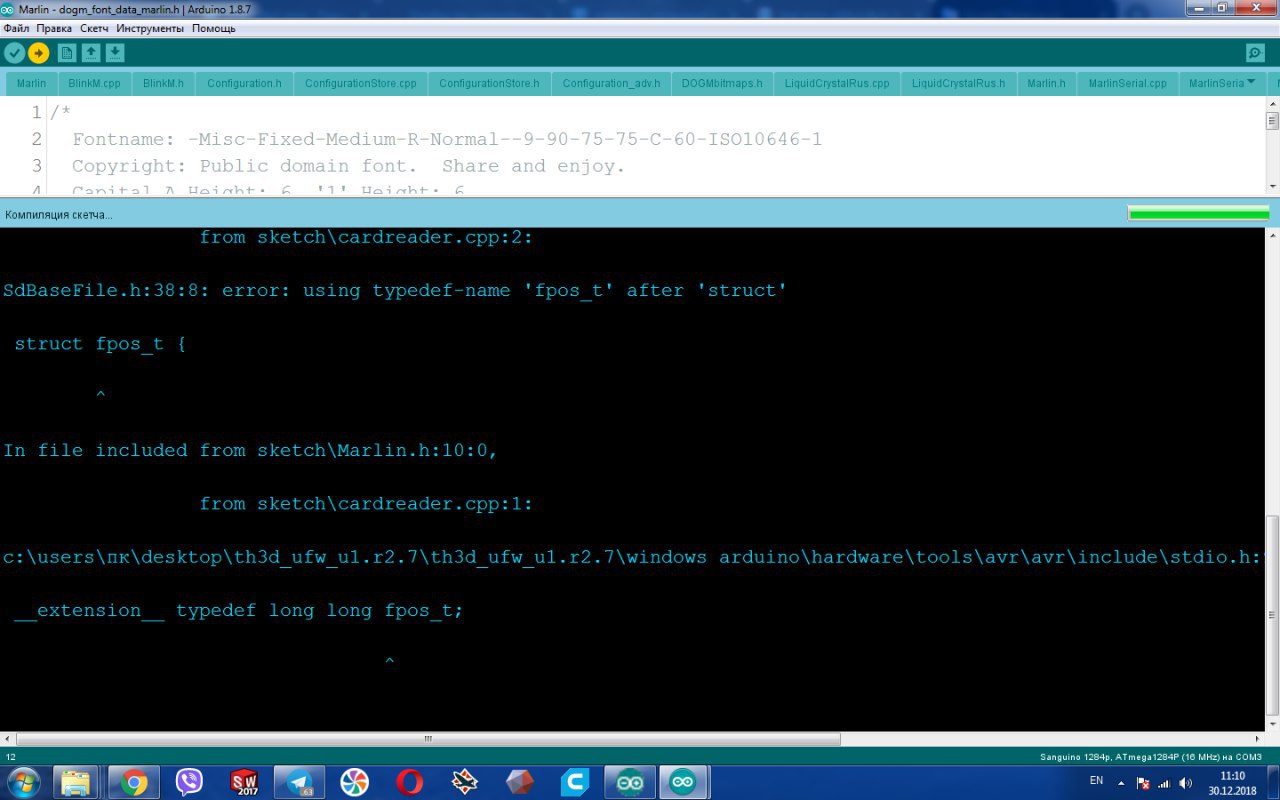
Task: Click the EN language indicator
Action: click(x=1096, y=781)
